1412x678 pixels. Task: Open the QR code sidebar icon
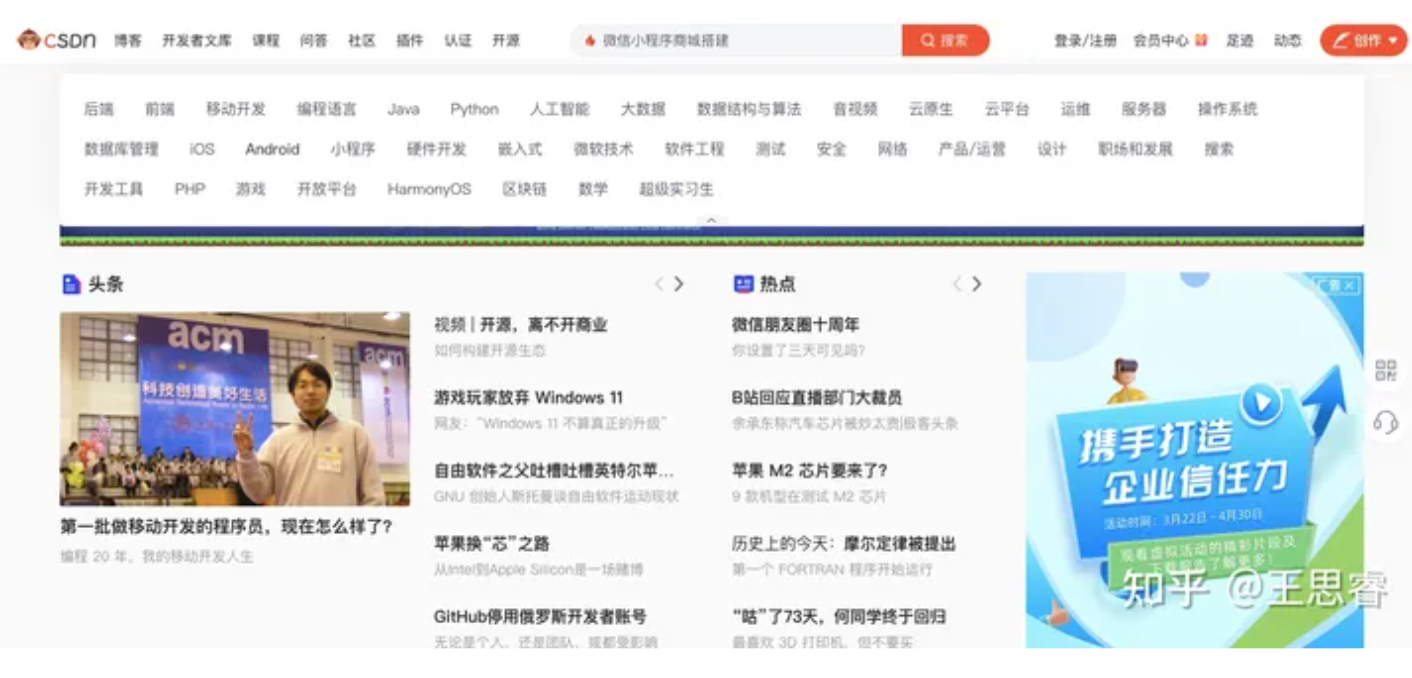[x=1385, y=371]
